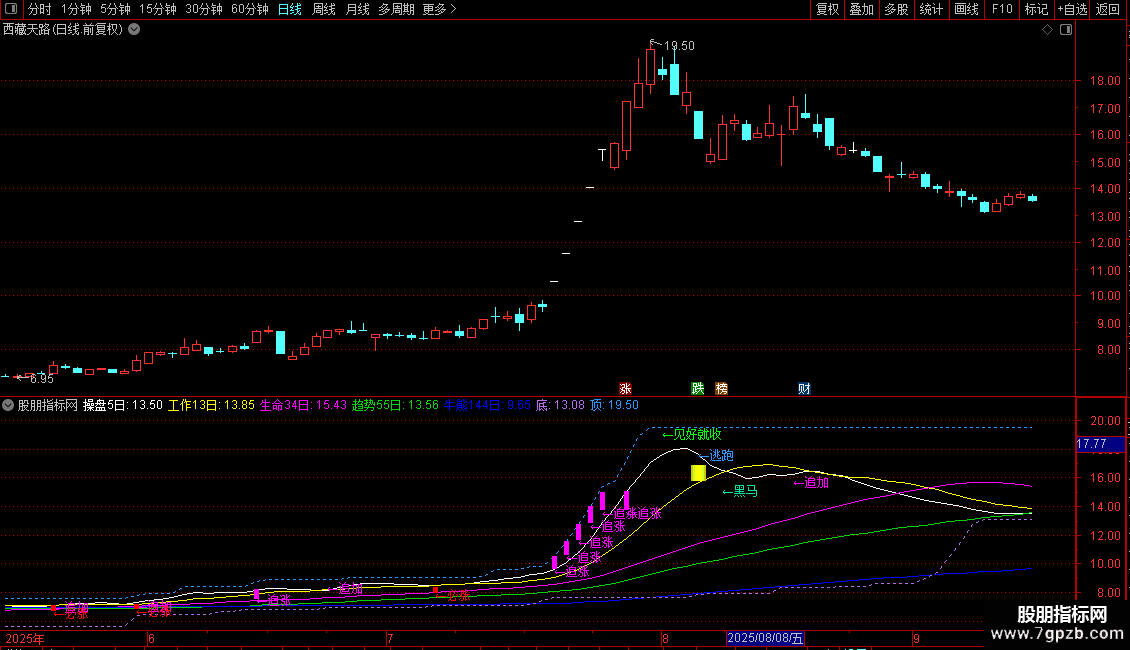Click the 股朋指标网 indicator name
This screenshot has height=650, width=1130.
tap(48, 405)
